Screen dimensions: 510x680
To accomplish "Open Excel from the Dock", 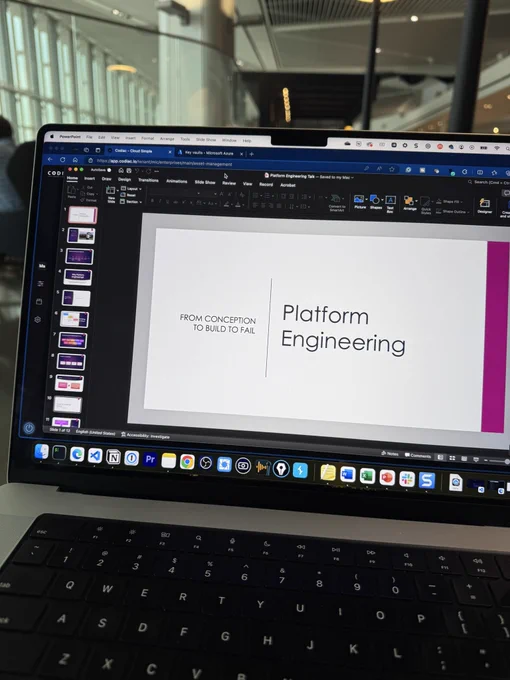I will click(x=367, y=475).
